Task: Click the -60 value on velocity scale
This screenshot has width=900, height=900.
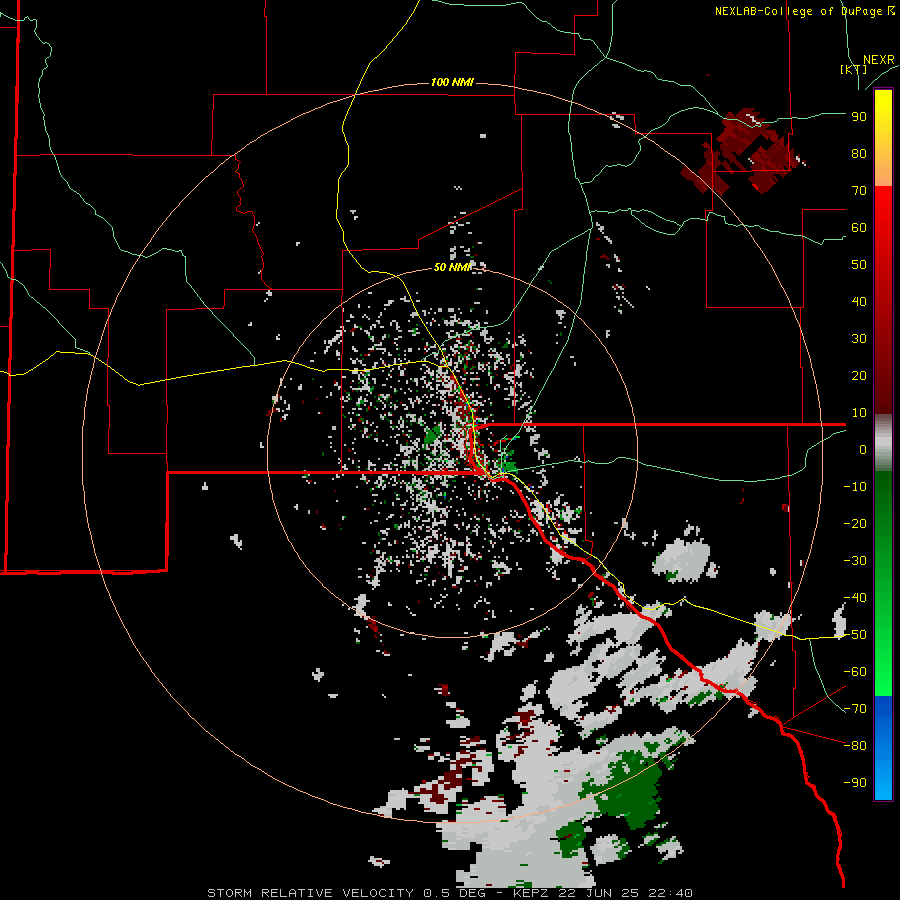Action: 855,672
